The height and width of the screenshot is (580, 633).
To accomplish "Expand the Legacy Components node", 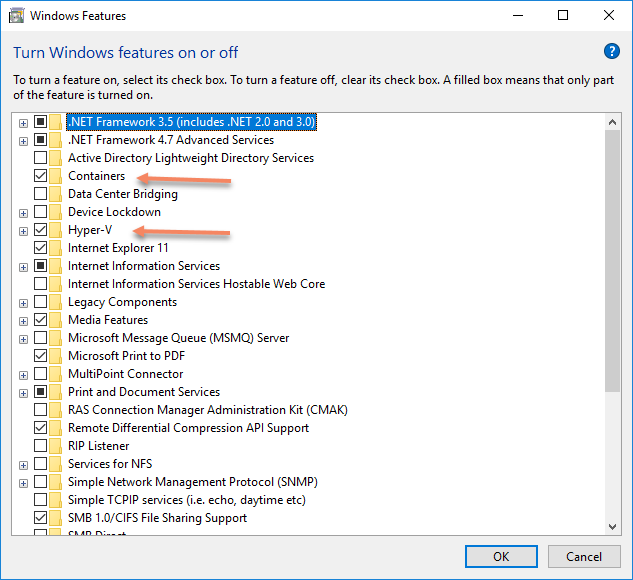I will pyautogui.click(x=23, y=303).
